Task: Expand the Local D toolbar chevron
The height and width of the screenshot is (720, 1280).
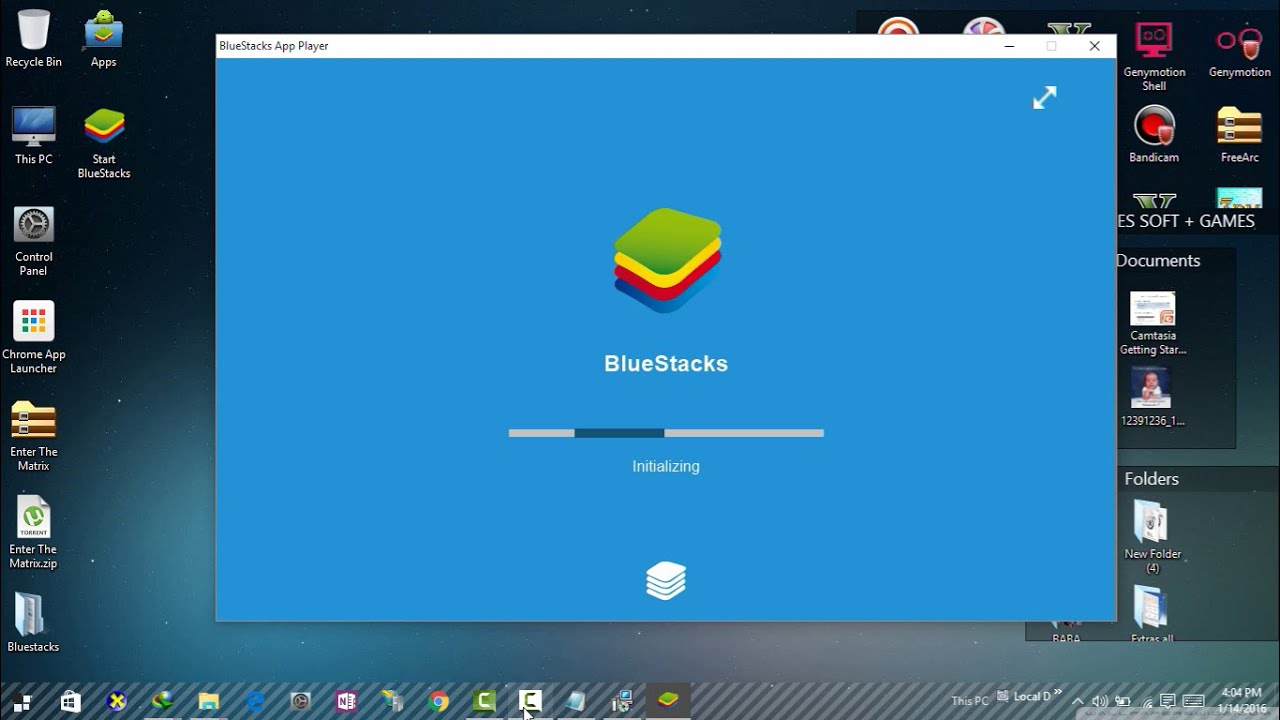Action: [1058, 693]
